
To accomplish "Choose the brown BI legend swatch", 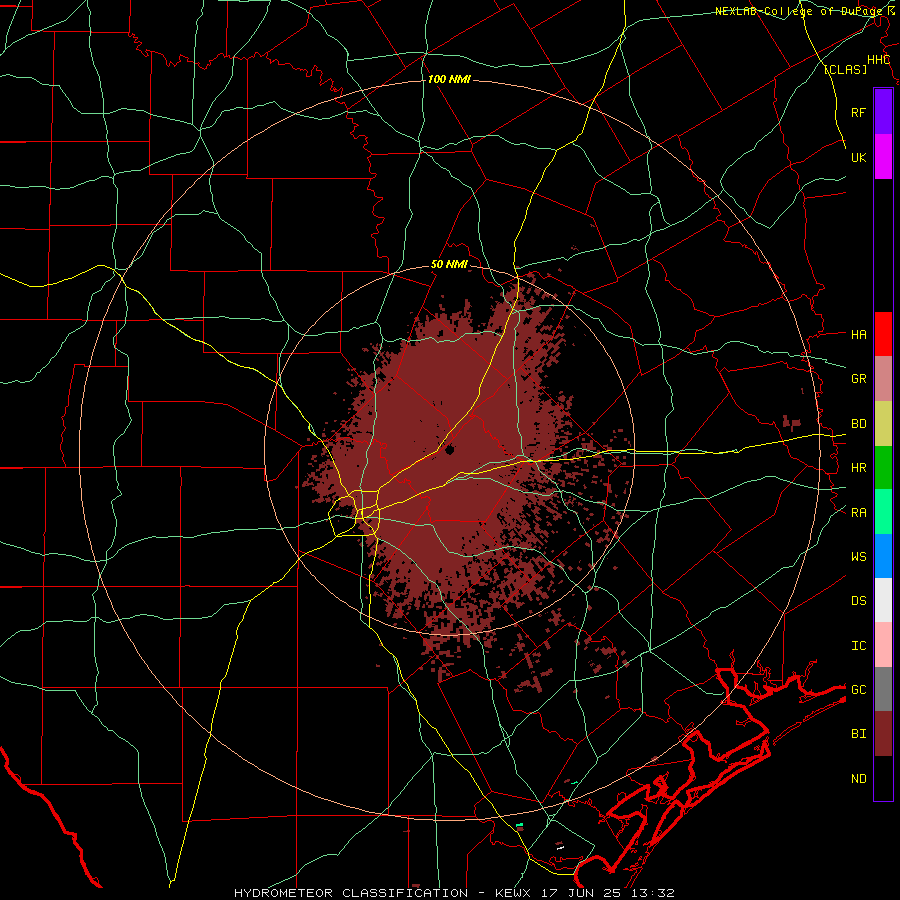I will pos(883,734).
